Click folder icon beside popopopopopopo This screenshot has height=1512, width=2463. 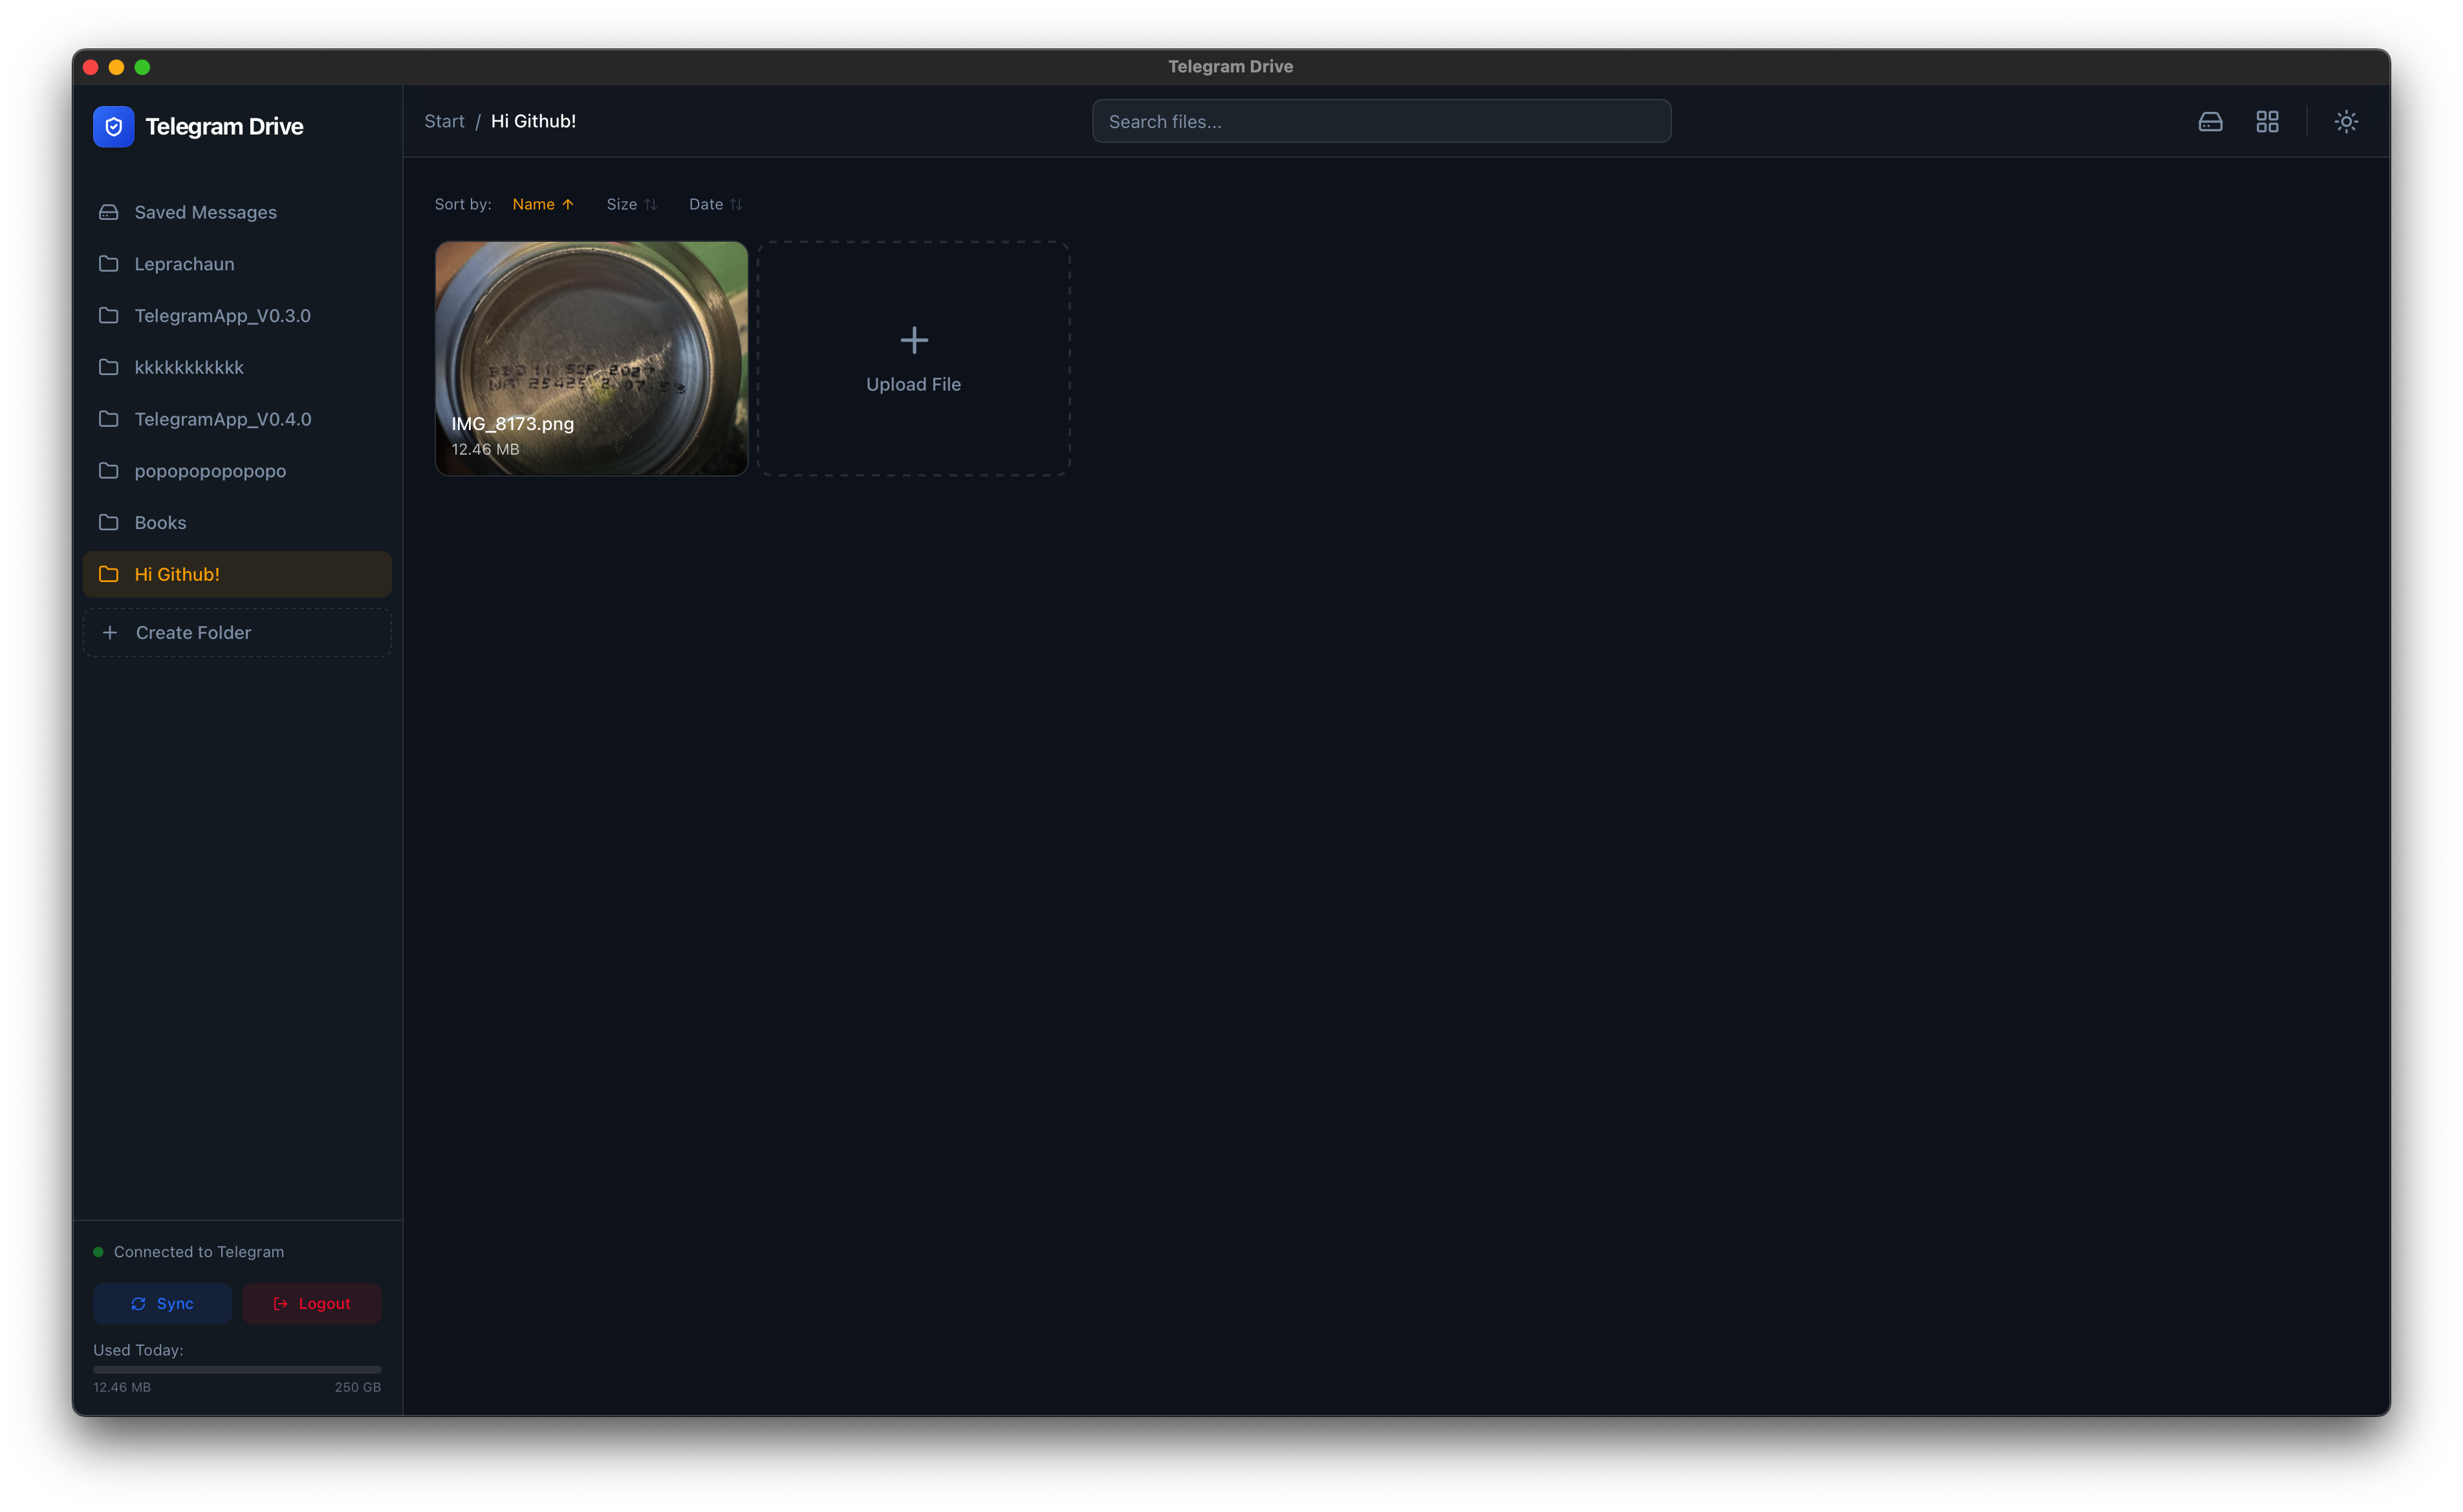point(109,471)
